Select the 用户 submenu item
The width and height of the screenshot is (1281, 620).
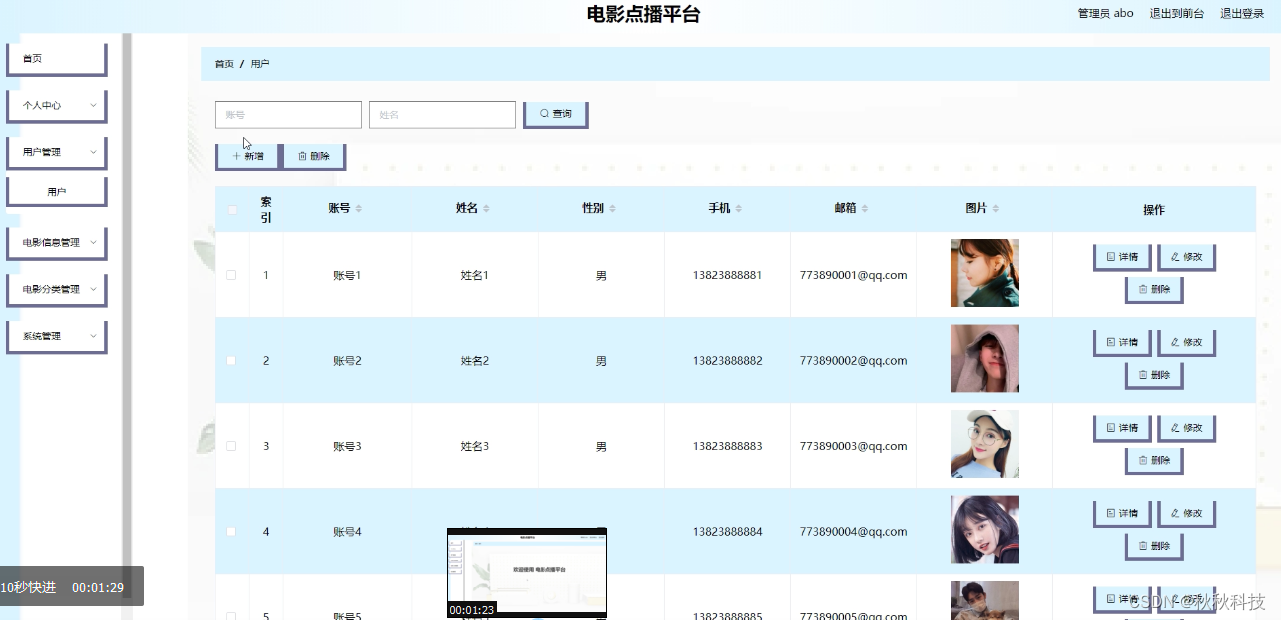tap(56, 191)
